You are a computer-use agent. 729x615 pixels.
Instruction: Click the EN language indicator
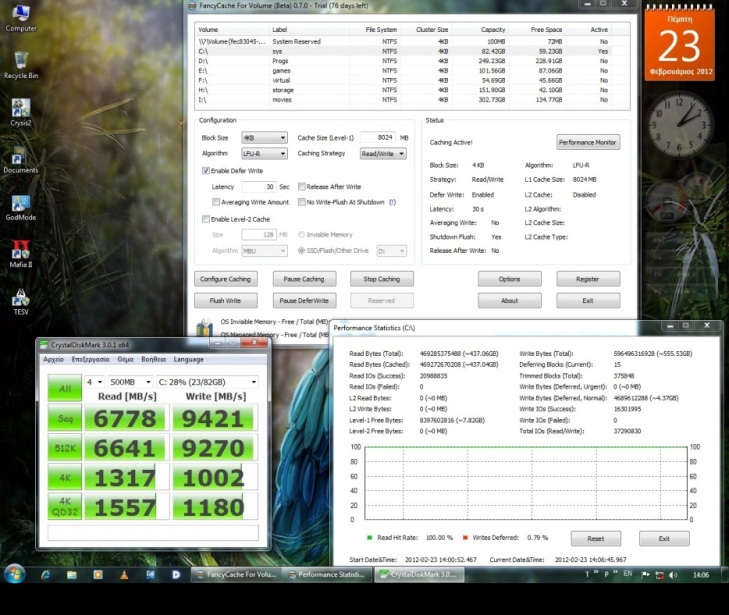pyautogui.click(x=628, y=574)
